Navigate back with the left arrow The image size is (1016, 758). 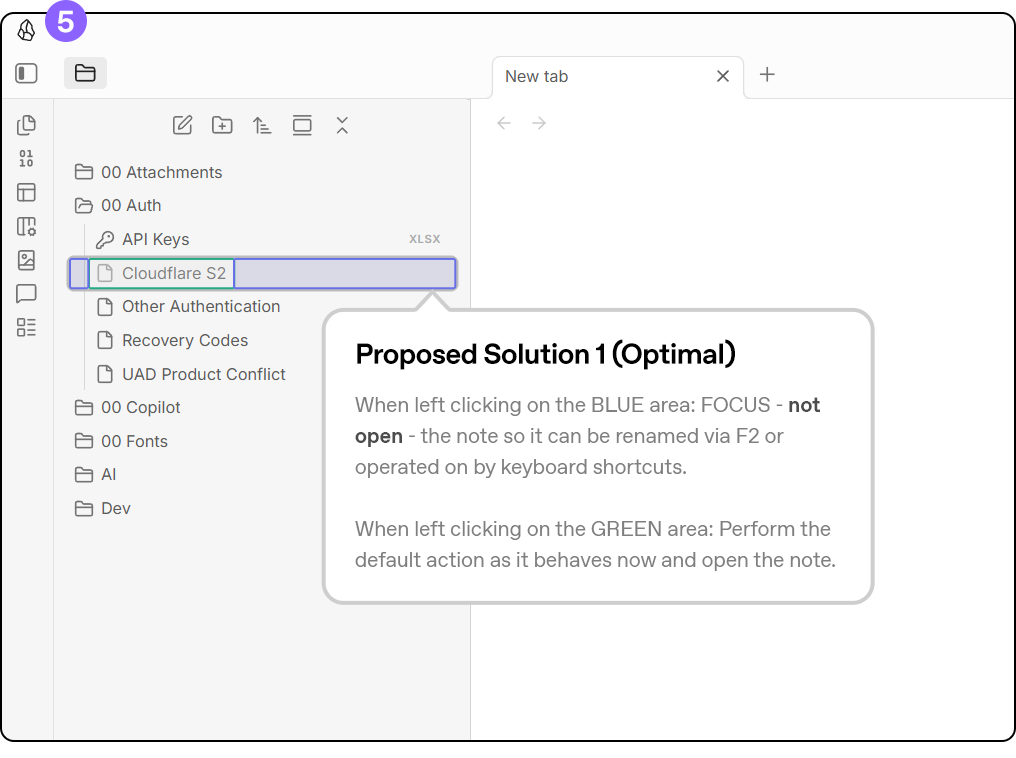(x=504, y=123)
